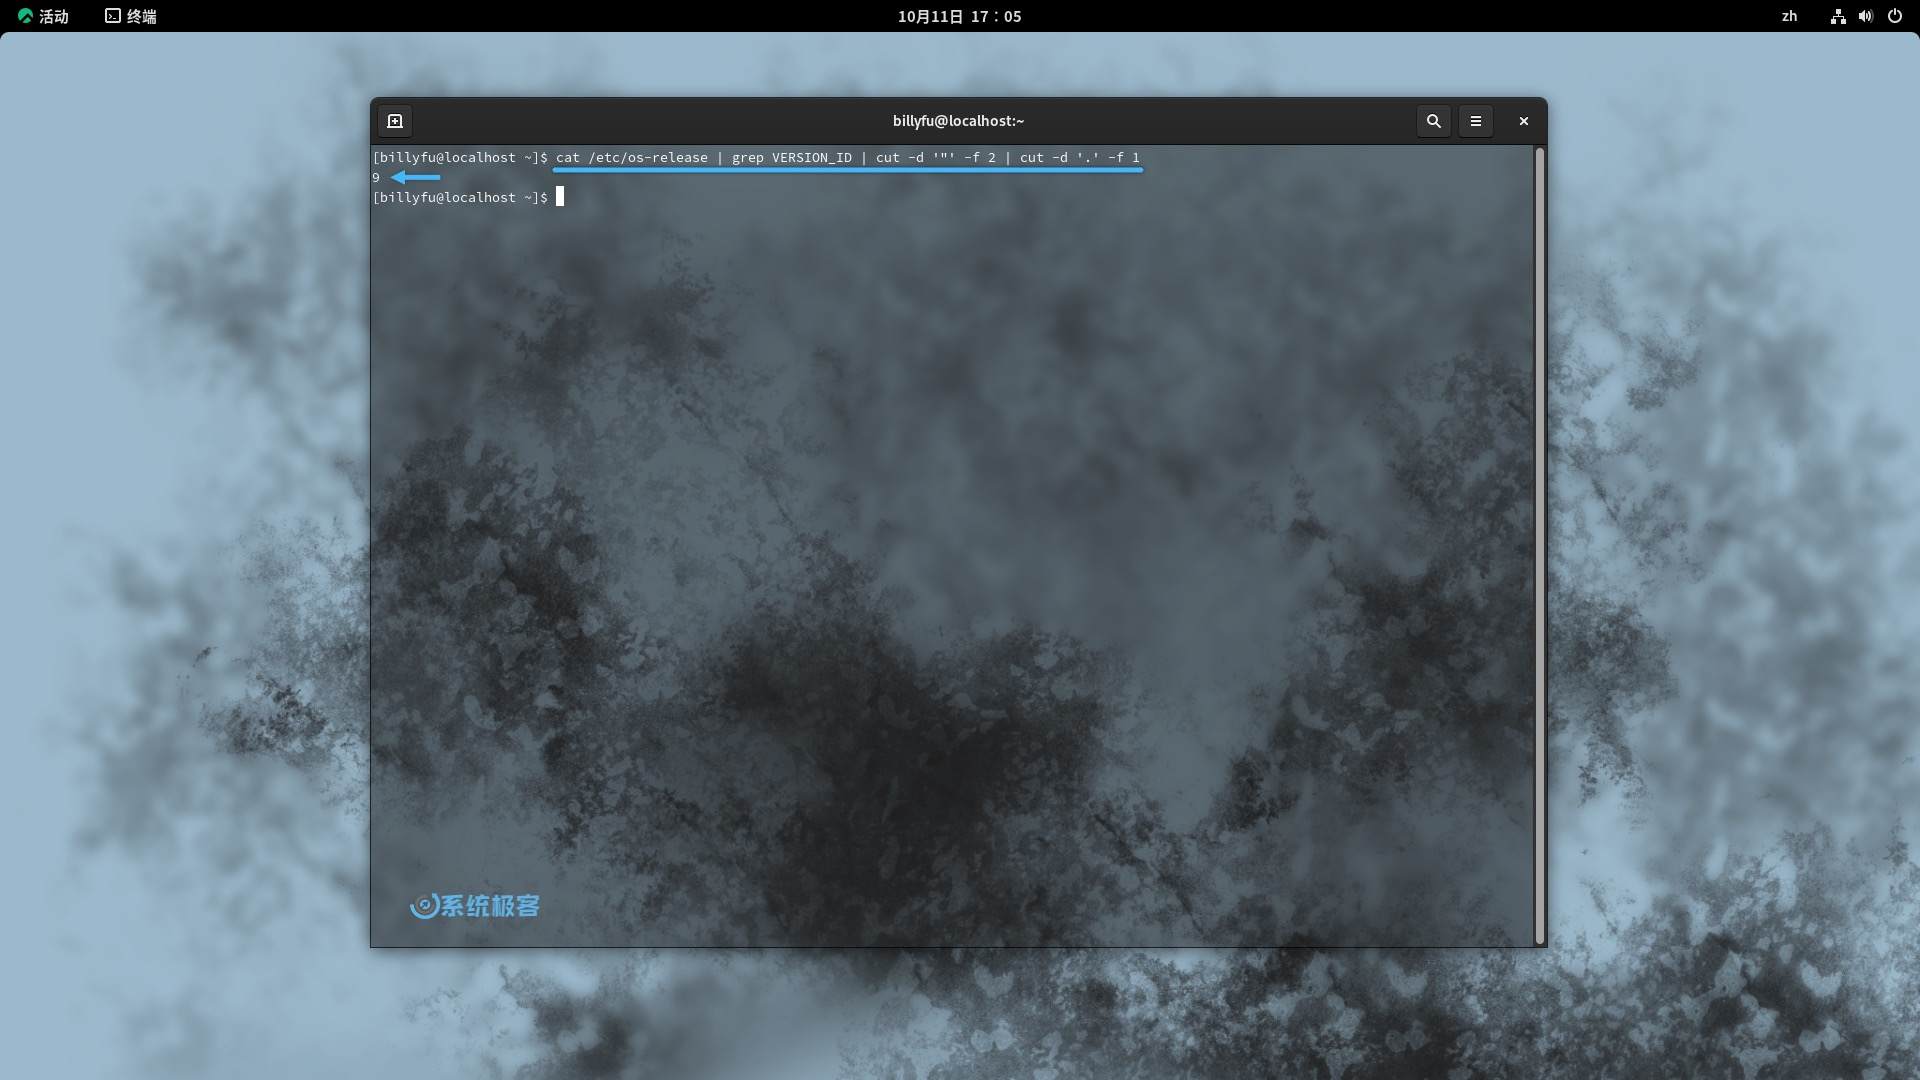The image size is (1920, 1080).
Task: Open the 活动 overview
Action: click(43, 16)
